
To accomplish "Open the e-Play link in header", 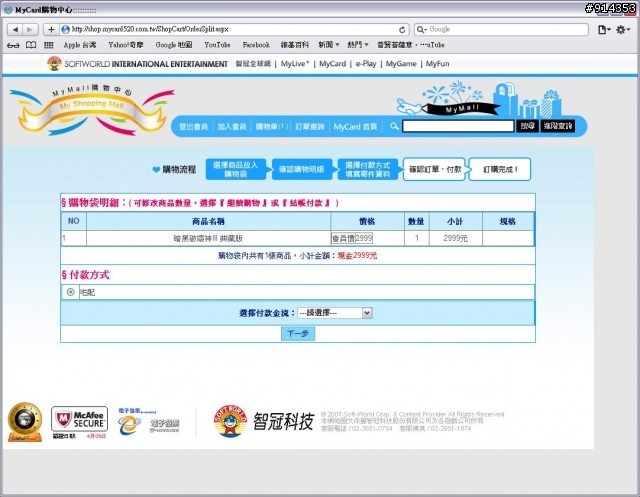I will [366, 64].
